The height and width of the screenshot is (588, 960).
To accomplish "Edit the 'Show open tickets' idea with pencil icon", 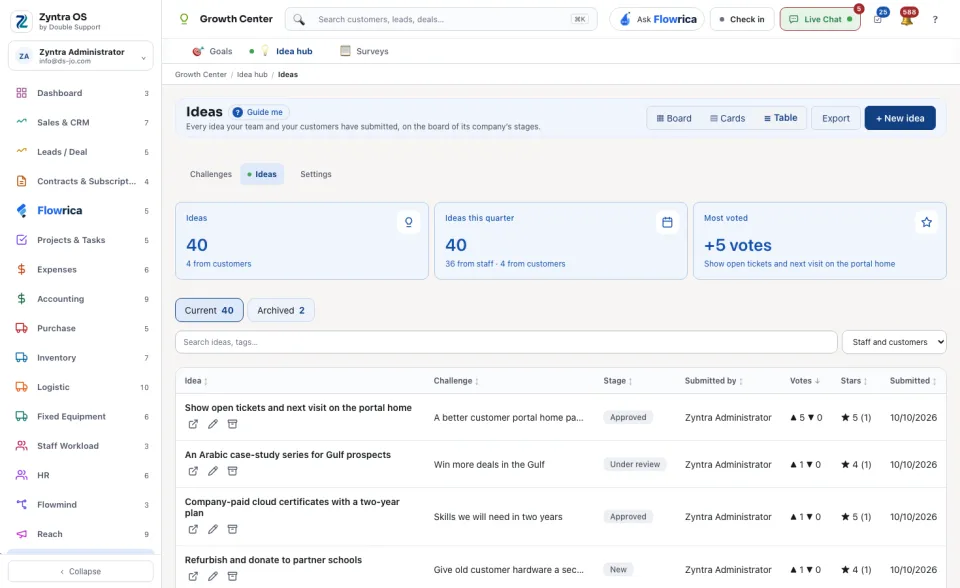I will pos(212,424).
